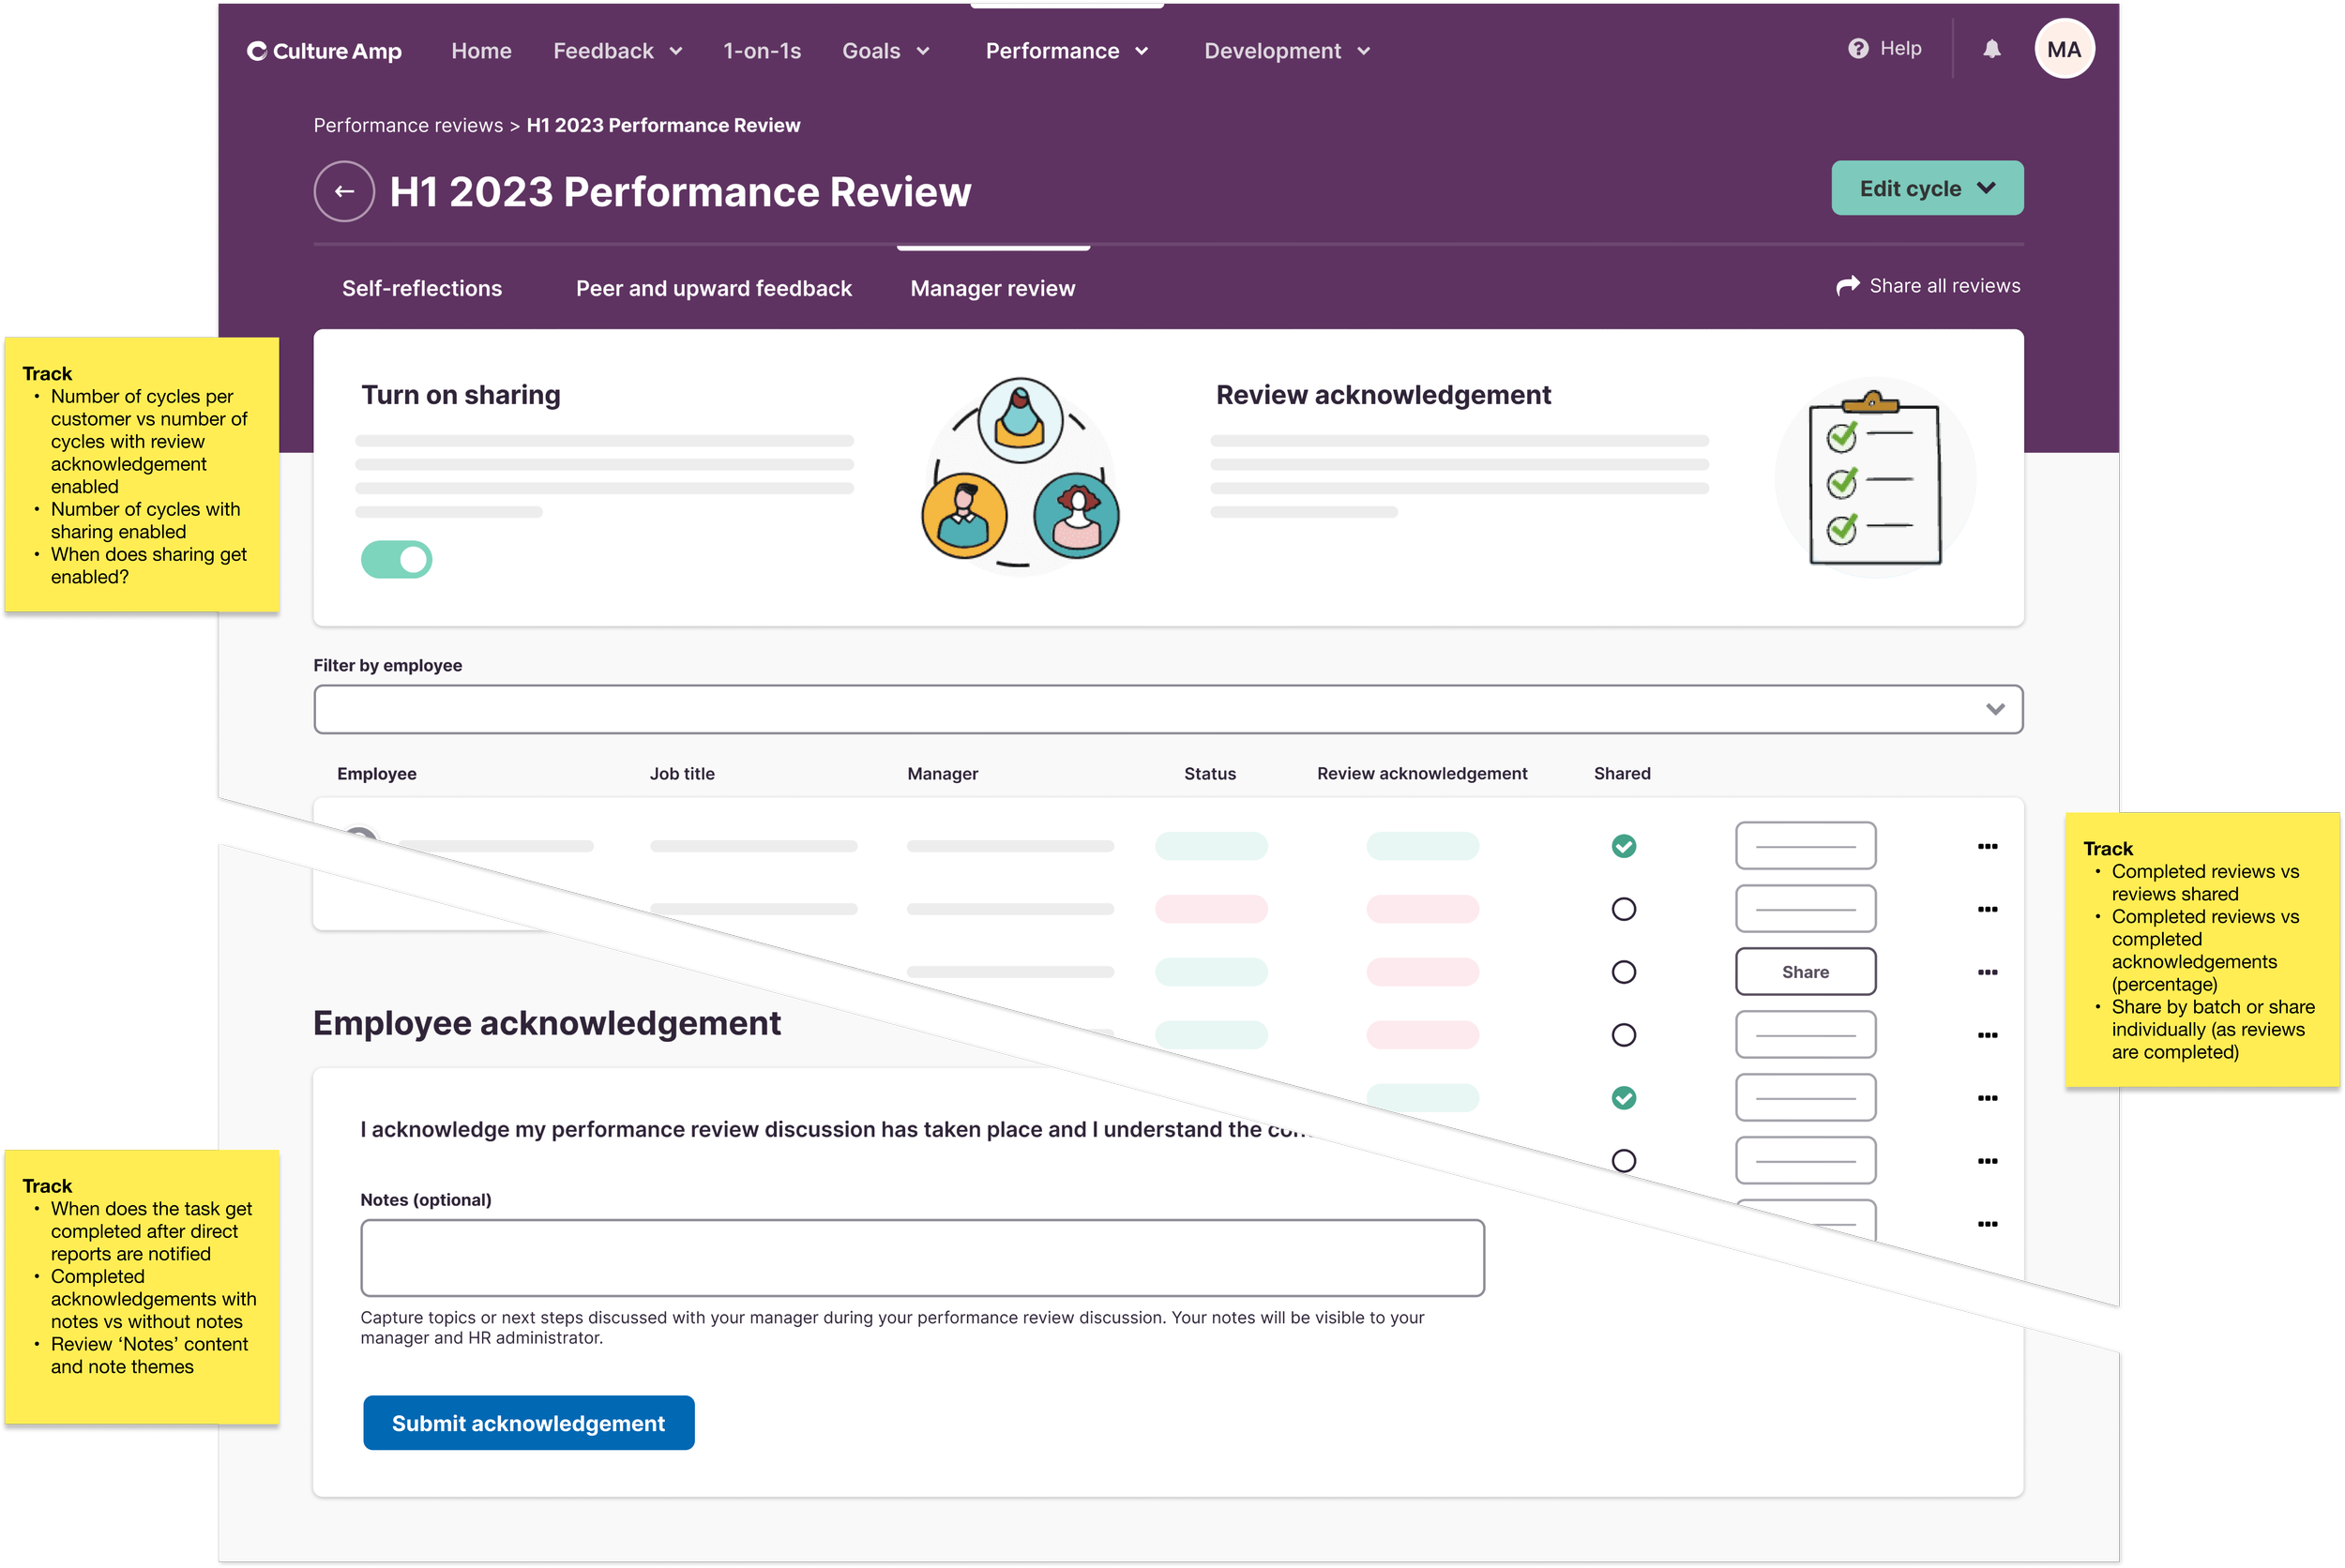Click the Share all reviews arrow icon

pos(1847,286)
